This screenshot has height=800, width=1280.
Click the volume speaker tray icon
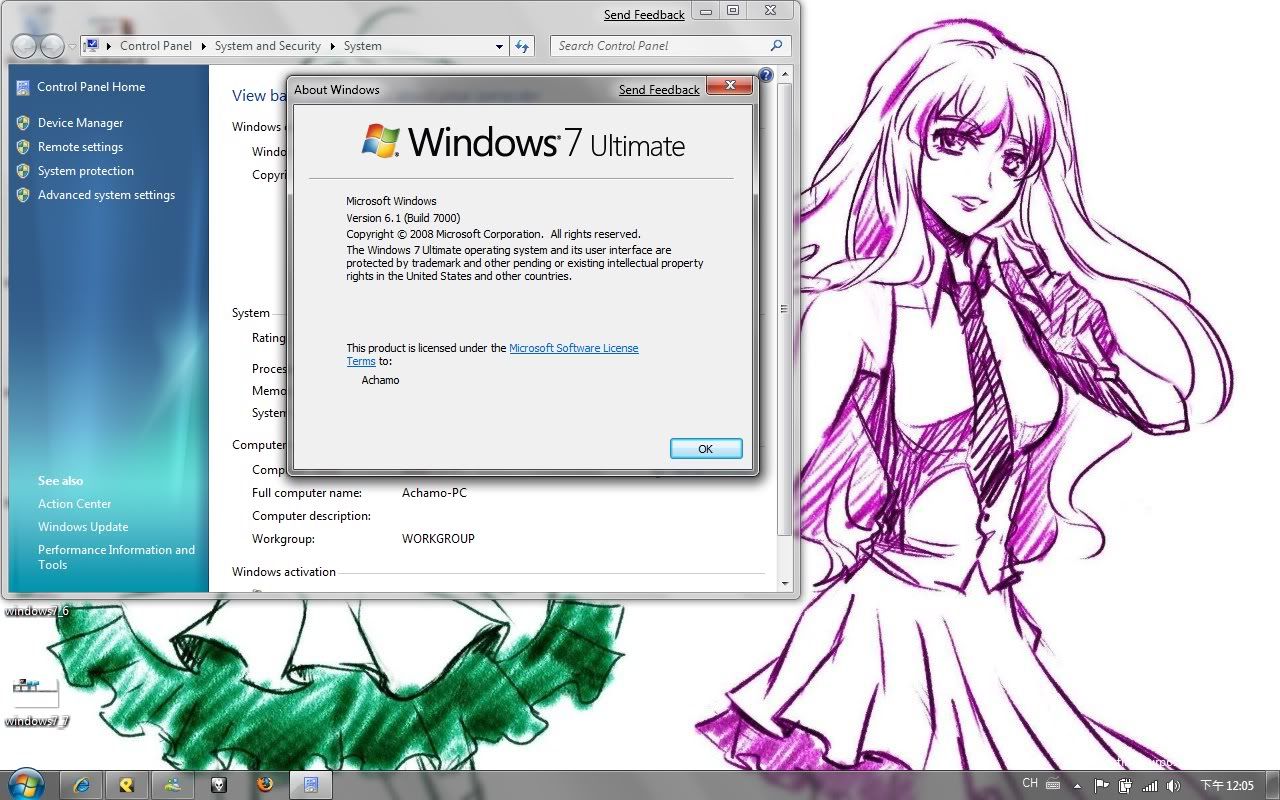tap(1173, 786)
